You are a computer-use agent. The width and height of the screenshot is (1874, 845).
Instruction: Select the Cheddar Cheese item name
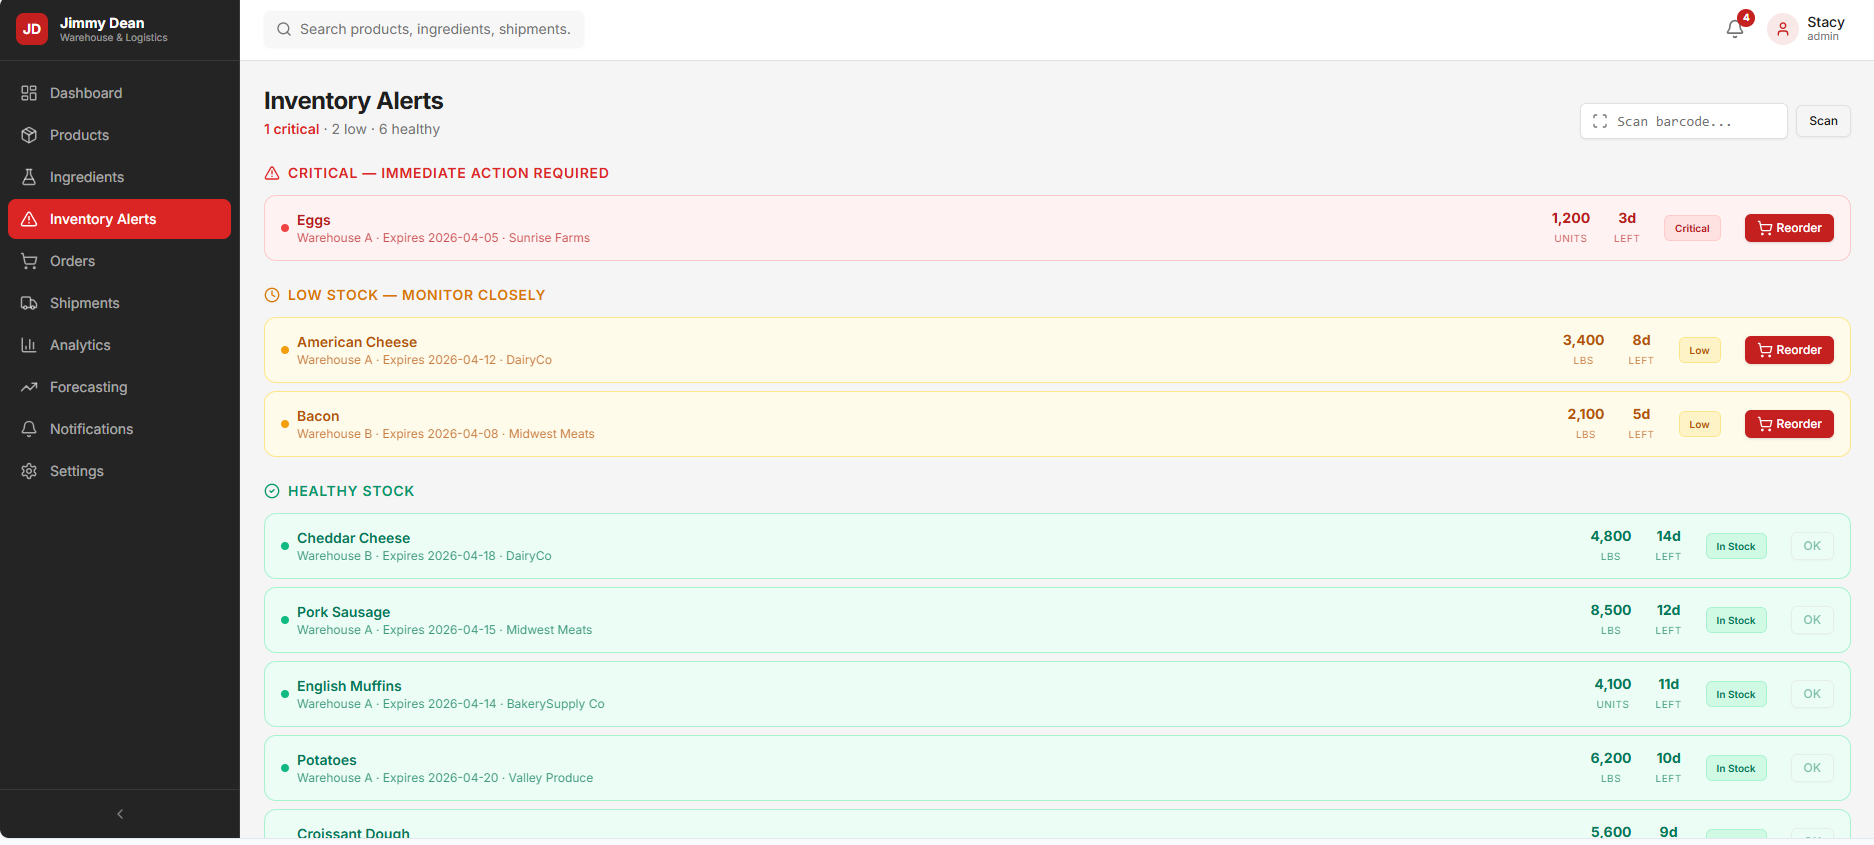353,538
